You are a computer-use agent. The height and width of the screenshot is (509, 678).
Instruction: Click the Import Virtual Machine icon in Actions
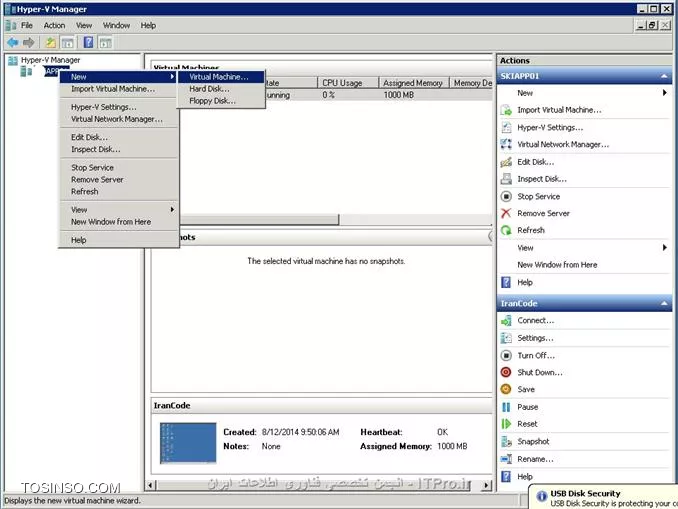pos(506,110)
